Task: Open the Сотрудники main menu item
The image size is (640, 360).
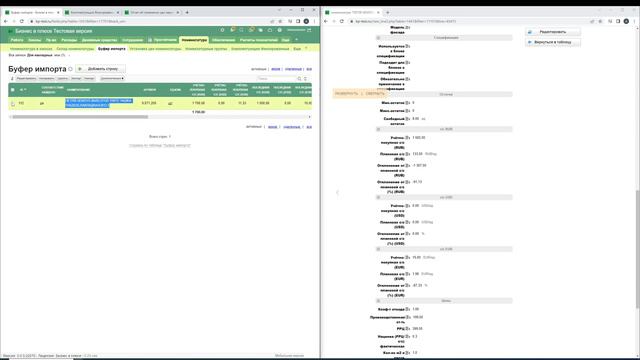Action: click(132, 40)
